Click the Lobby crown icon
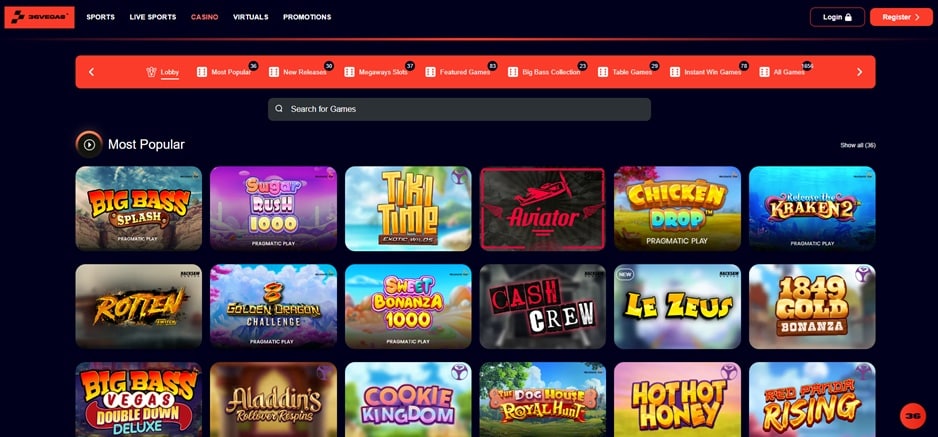The height and width of the screenshot is (437, 938). tap(151, 72)
